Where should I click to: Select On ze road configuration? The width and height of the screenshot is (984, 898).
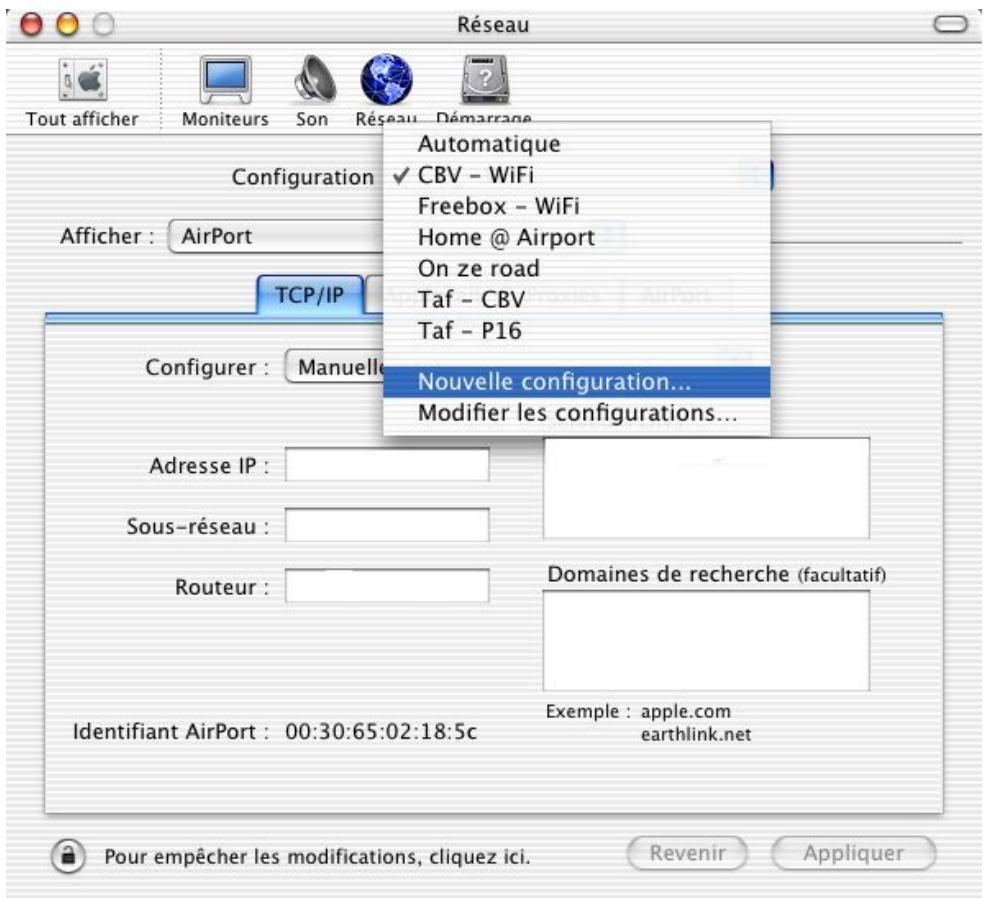576,269
